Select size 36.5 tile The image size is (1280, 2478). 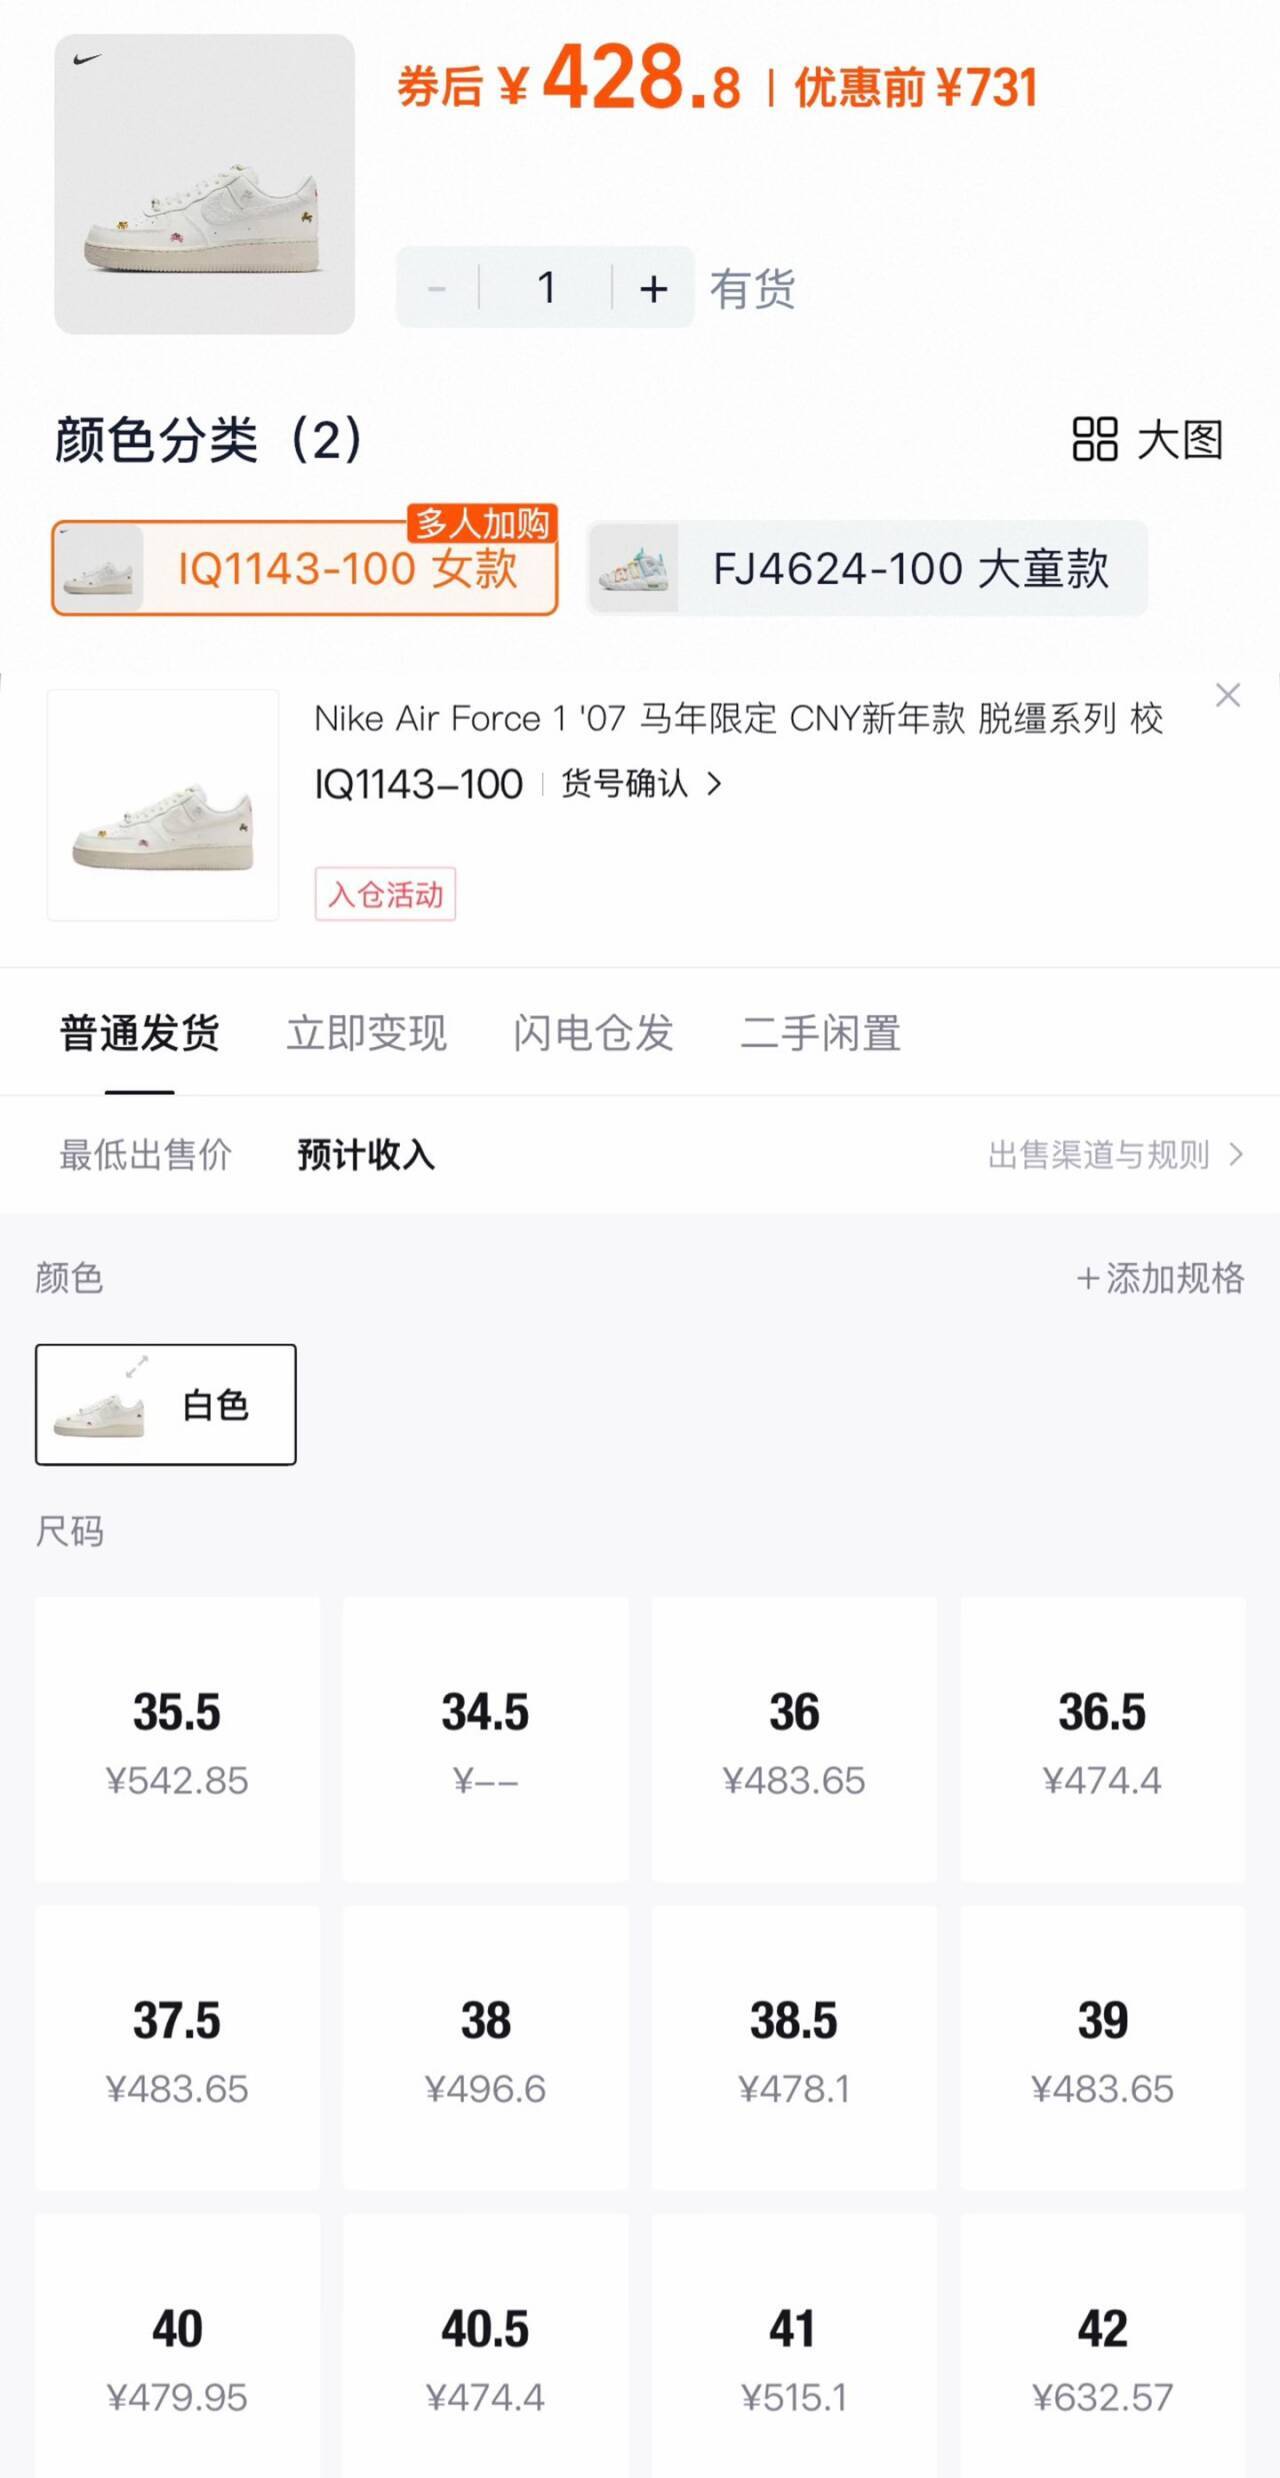pos(1102,1739)
